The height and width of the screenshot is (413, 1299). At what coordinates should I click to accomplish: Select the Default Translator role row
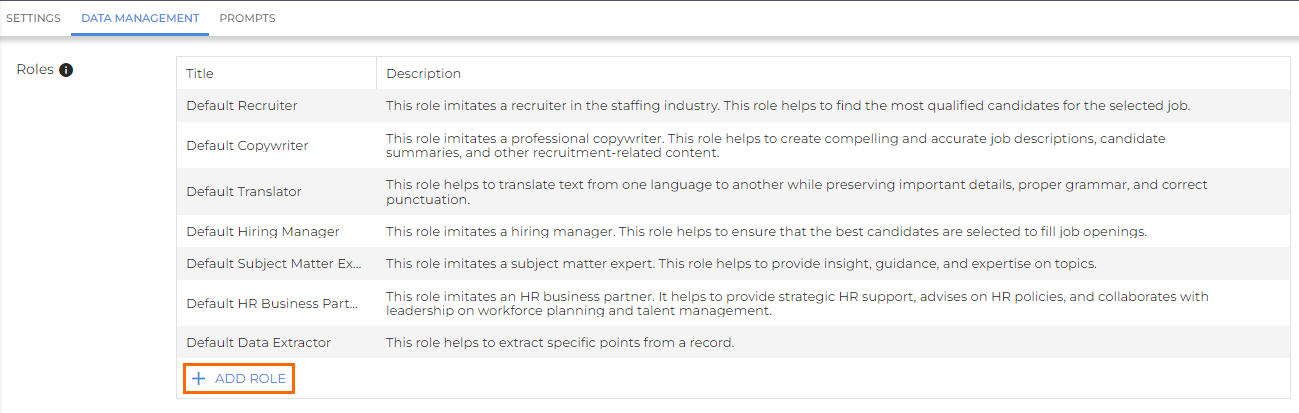tap(244, 191)
